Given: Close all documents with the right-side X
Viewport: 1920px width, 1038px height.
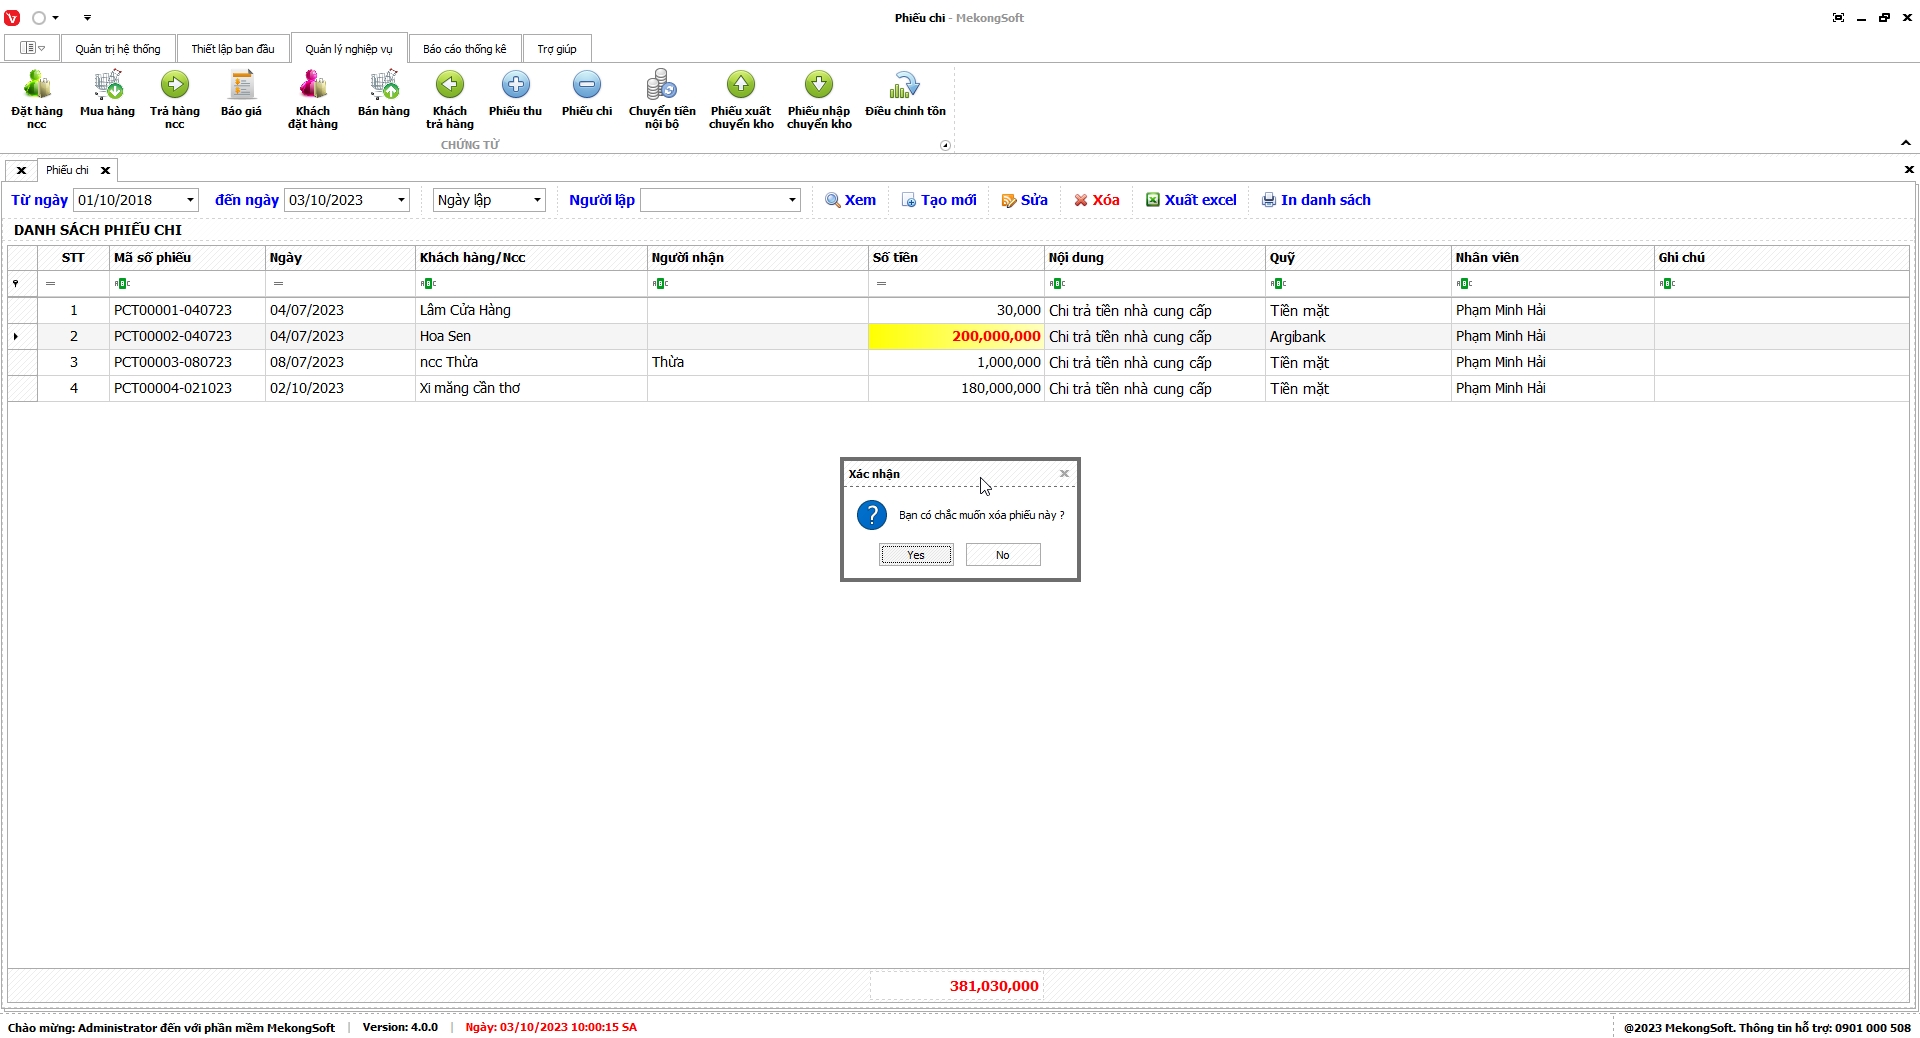Looking at the screenshot, I should pyautogui.click(x=1908, y=170).
